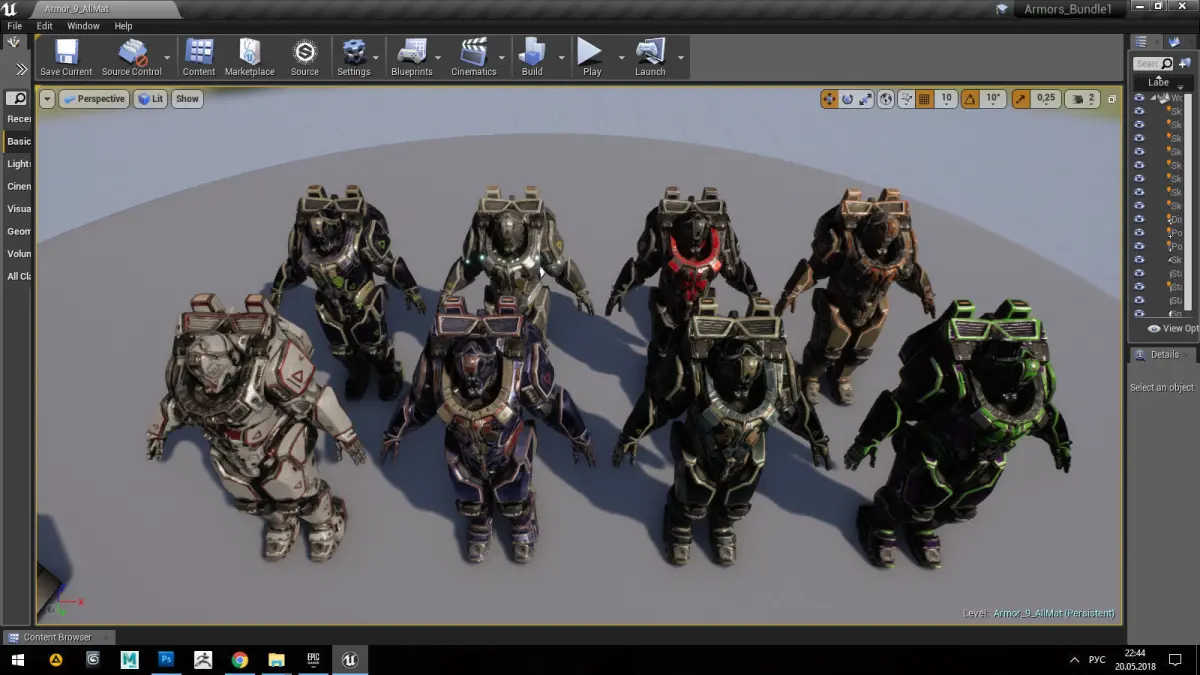Open the Window menu
Viewport: 1200px width, 675px height.
83,26
